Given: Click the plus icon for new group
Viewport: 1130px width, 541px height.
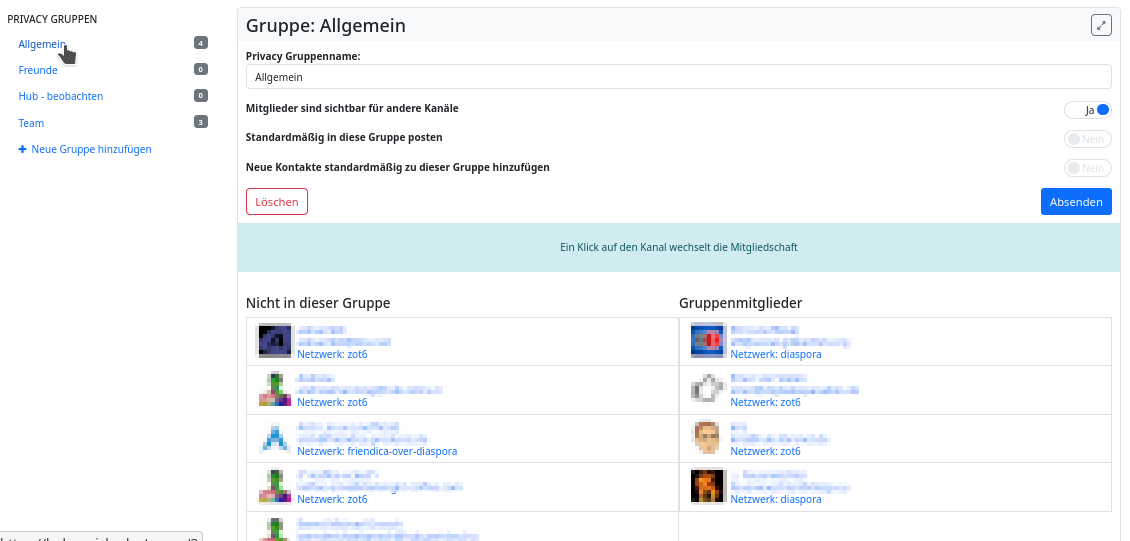Looking at the screenshot, I should click(x=23, y=149).
